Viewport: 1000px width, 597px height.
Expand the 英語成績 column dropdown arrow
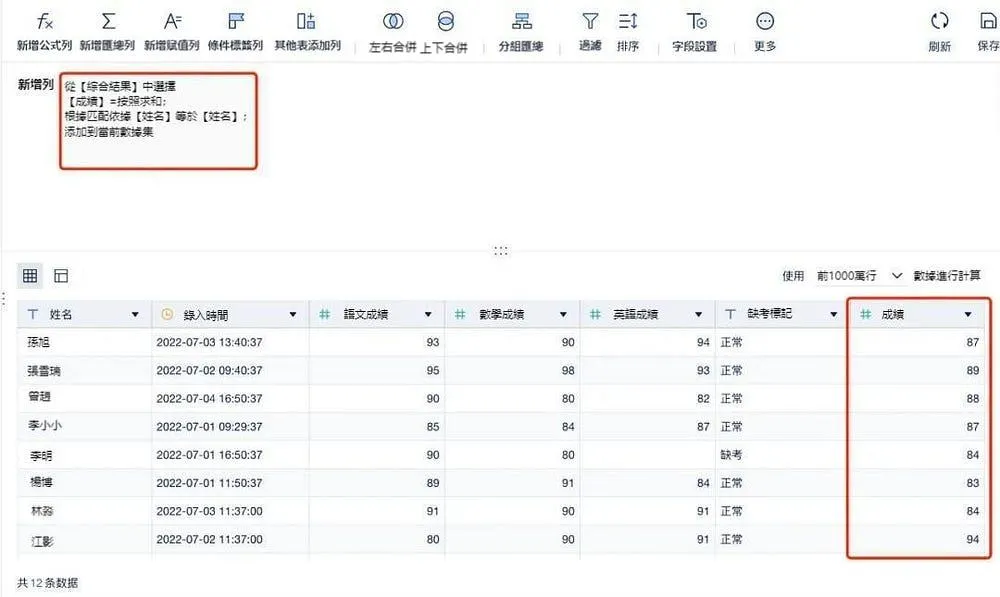coord(698,314)
